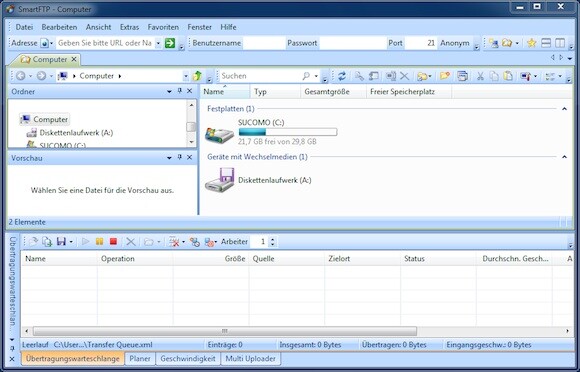This screenshot has width=580, height=372.
Task: Click the remove X icon in queue toolbar
Action: (131, 241)
